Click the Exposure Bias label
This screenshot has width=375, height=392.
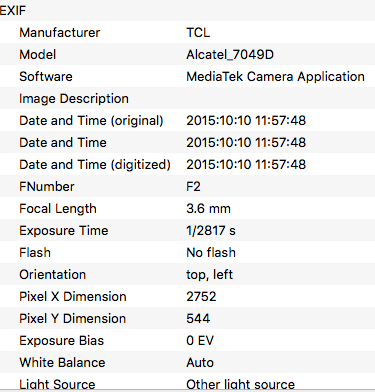(x=62, y=341)
